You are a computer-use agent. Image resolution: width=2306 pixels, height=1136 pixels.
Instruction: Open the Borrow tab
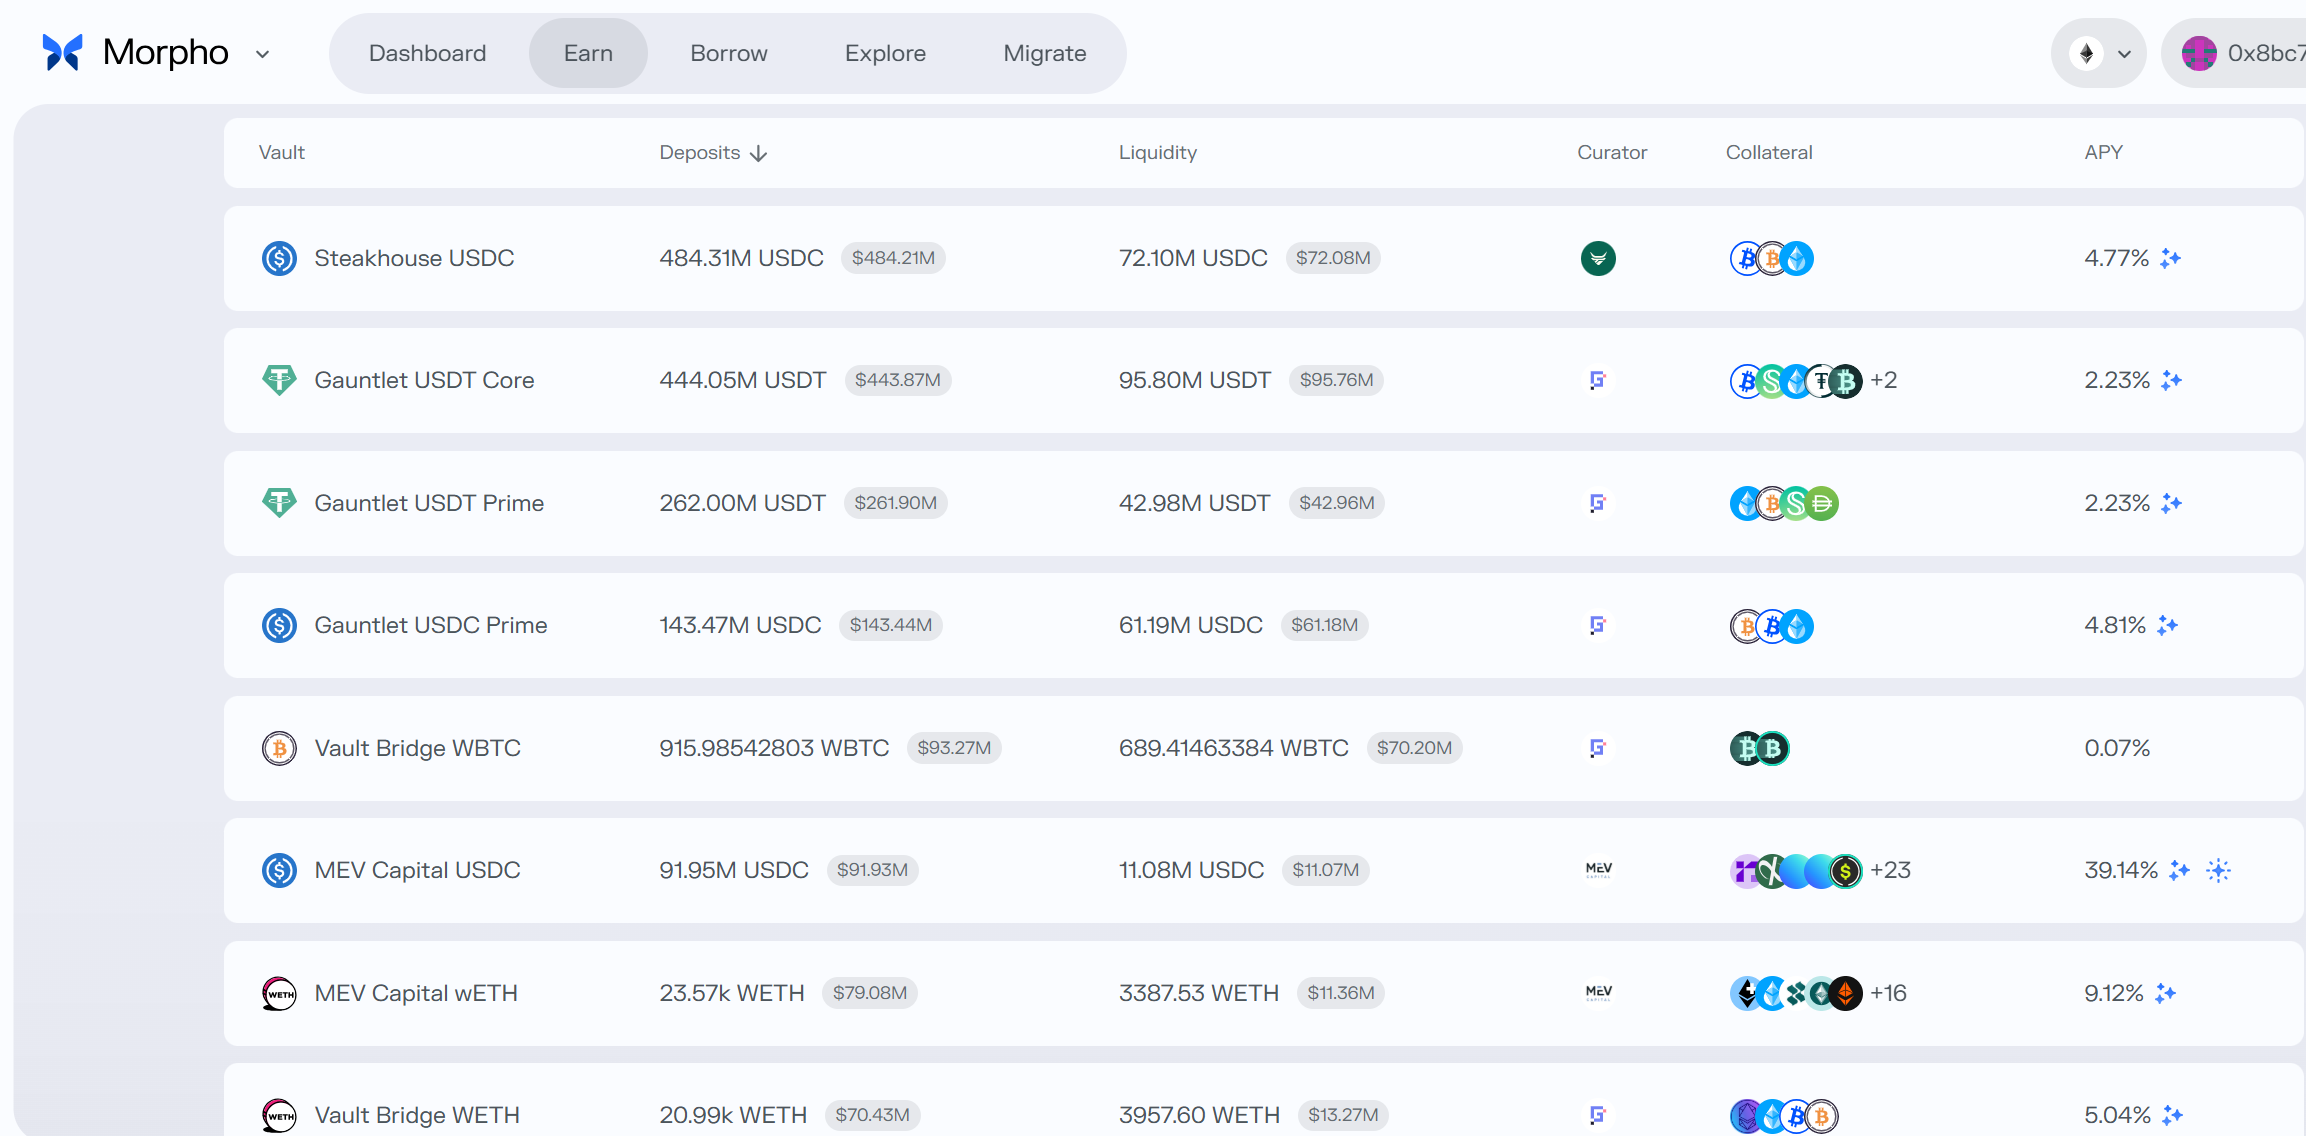tap(728, 53)
